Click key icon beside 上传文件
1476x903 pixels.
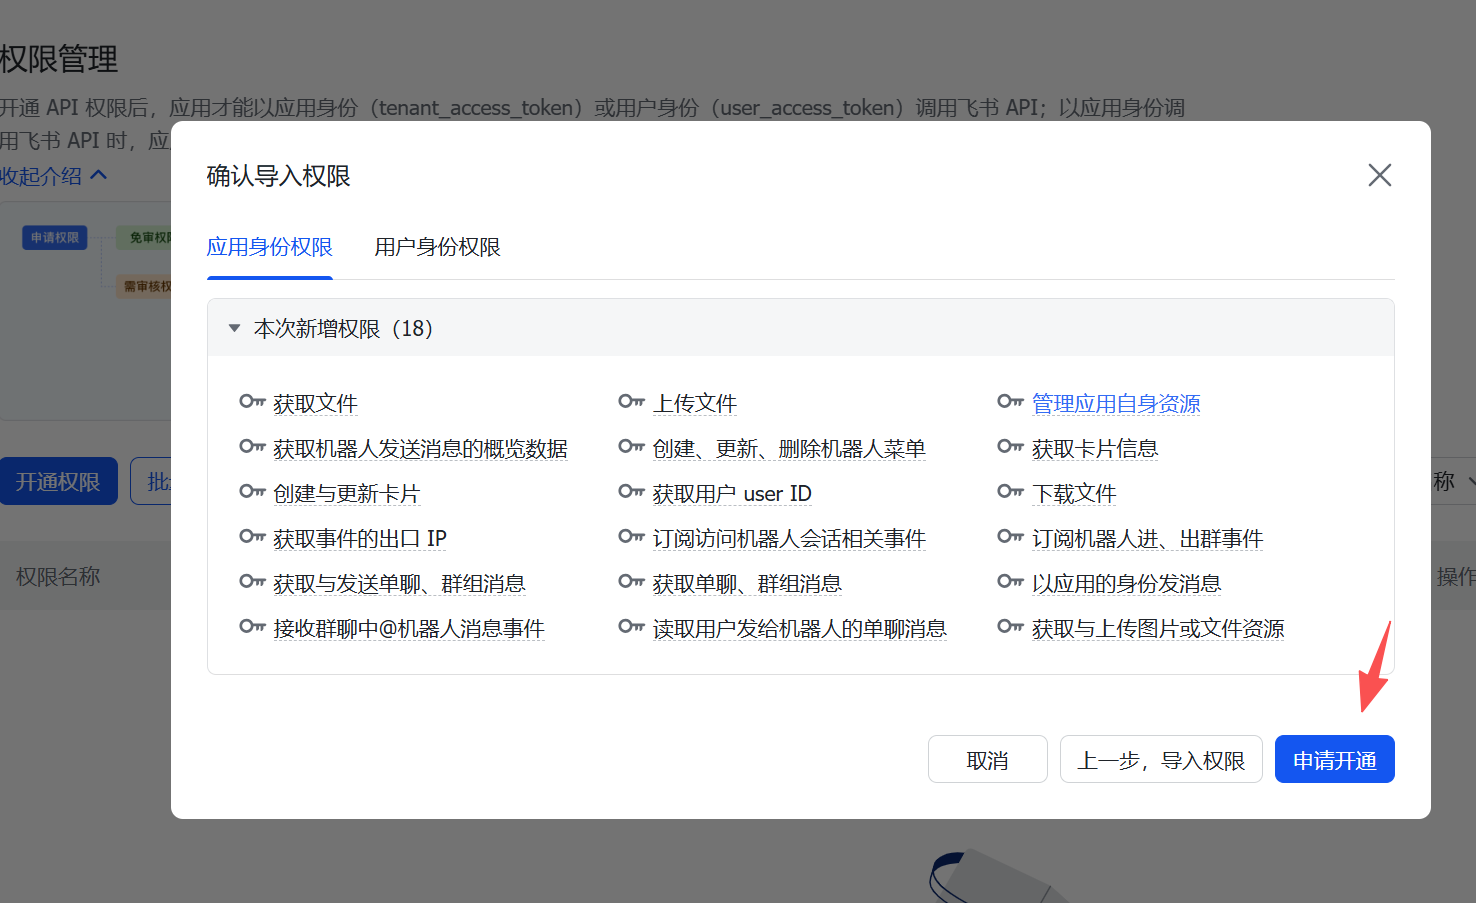tap(631, 402)
